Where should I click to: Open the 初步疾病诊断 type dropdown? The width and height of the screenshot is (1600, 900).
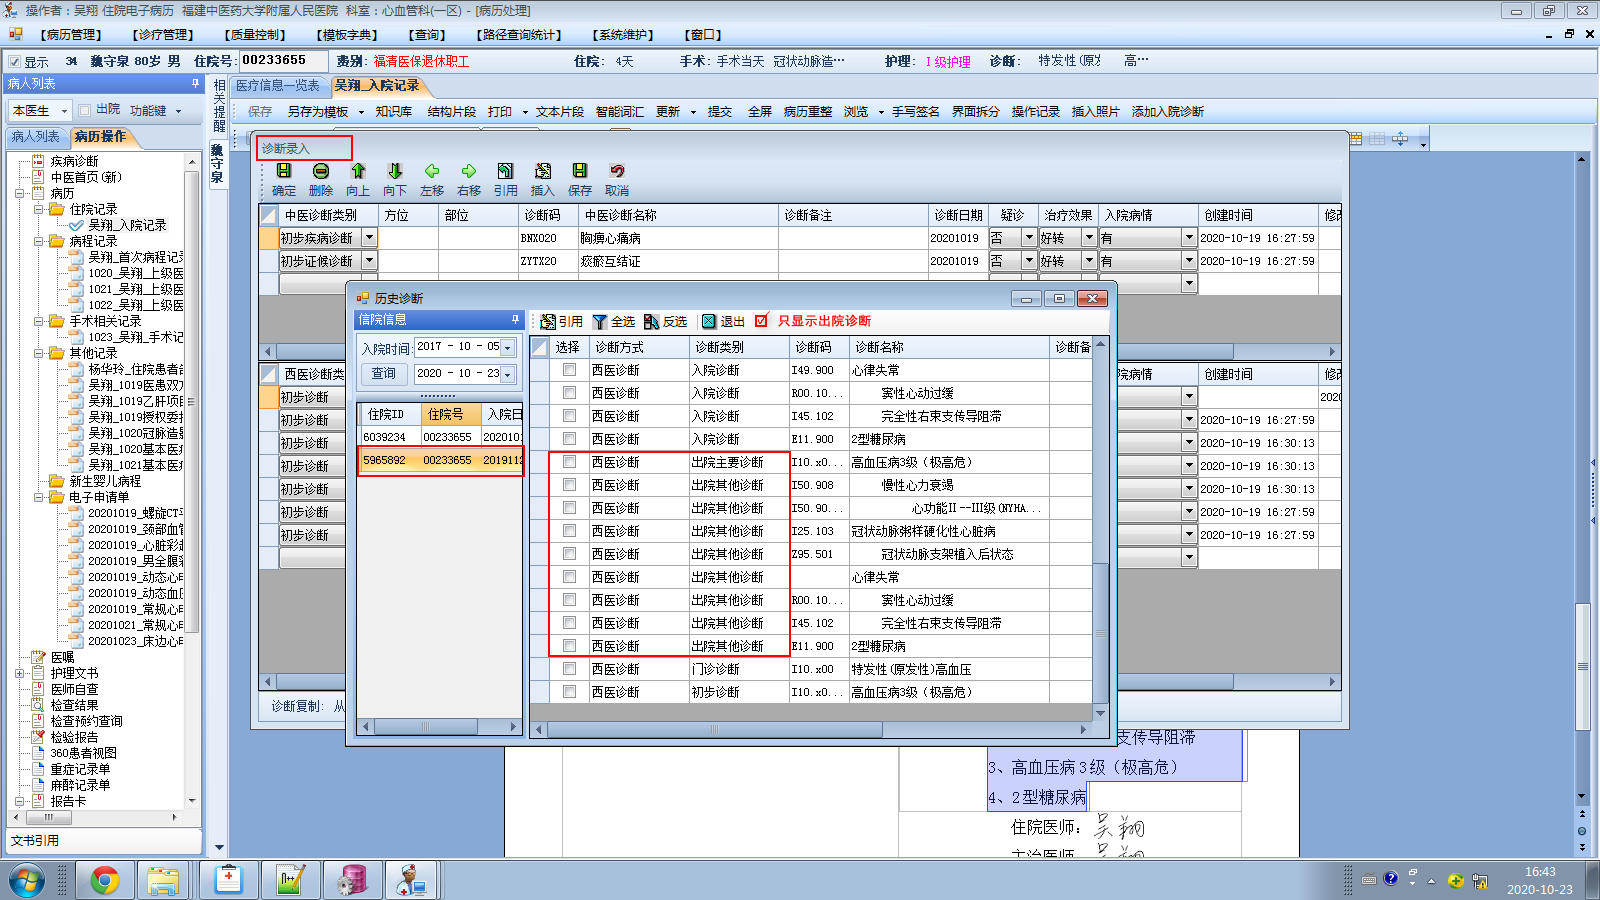point(369,238)
